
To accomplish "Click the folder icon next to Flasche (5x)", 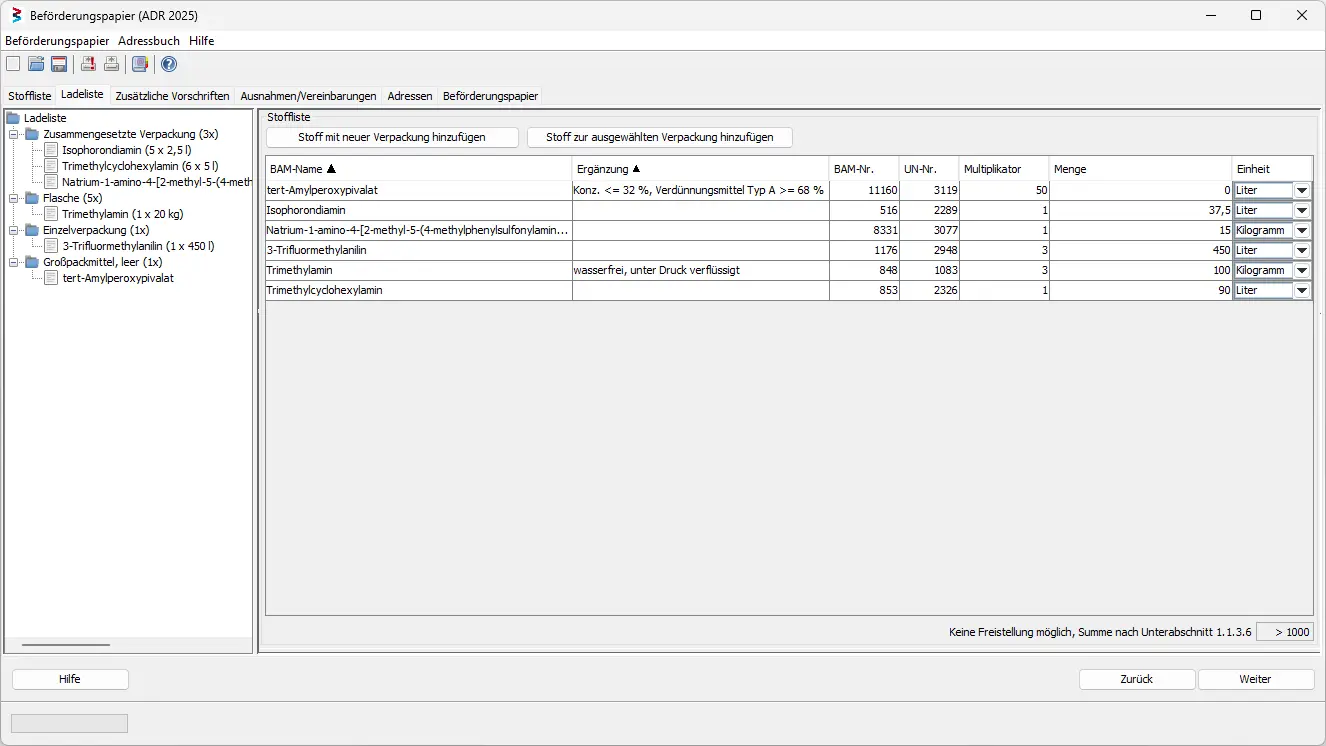I will point(32,198).
